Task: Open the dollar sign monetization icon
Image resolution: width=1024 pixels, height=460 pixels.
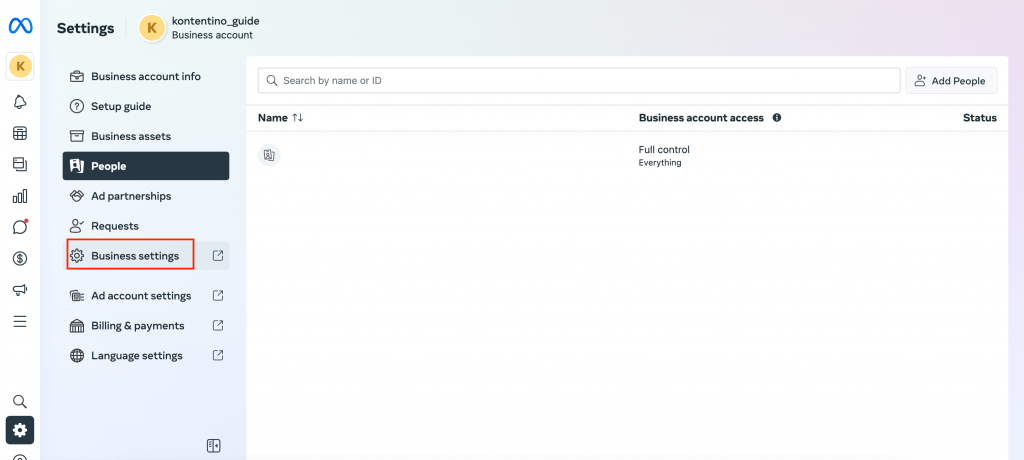Action: pos(20,259)
